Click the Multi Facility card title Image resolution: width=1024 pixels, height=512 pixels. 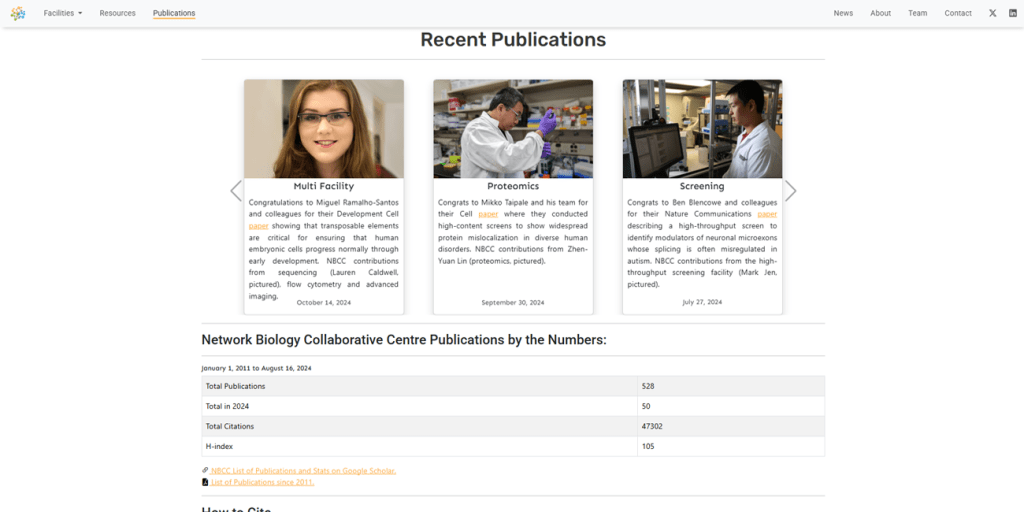pos(324,186)
